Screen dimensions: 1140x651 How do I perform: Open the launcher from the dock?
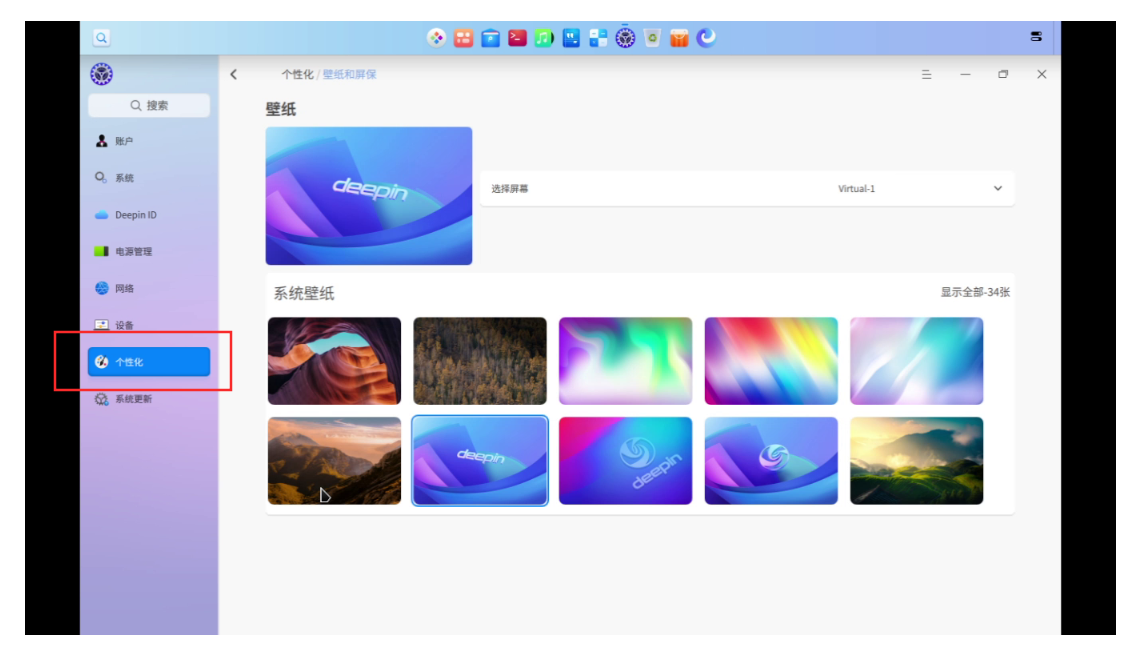436,38
